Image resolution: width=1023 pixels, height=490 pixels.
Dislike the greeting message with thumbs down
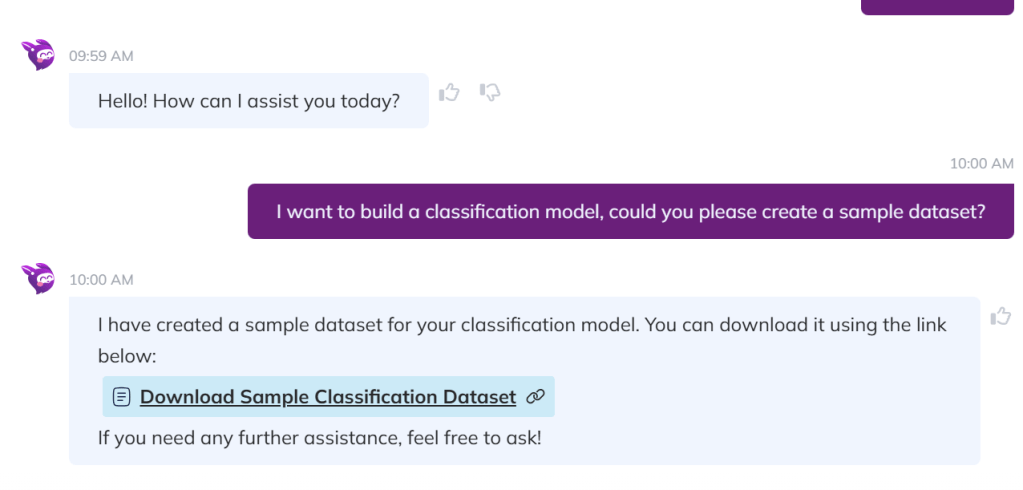click(490, 92)
